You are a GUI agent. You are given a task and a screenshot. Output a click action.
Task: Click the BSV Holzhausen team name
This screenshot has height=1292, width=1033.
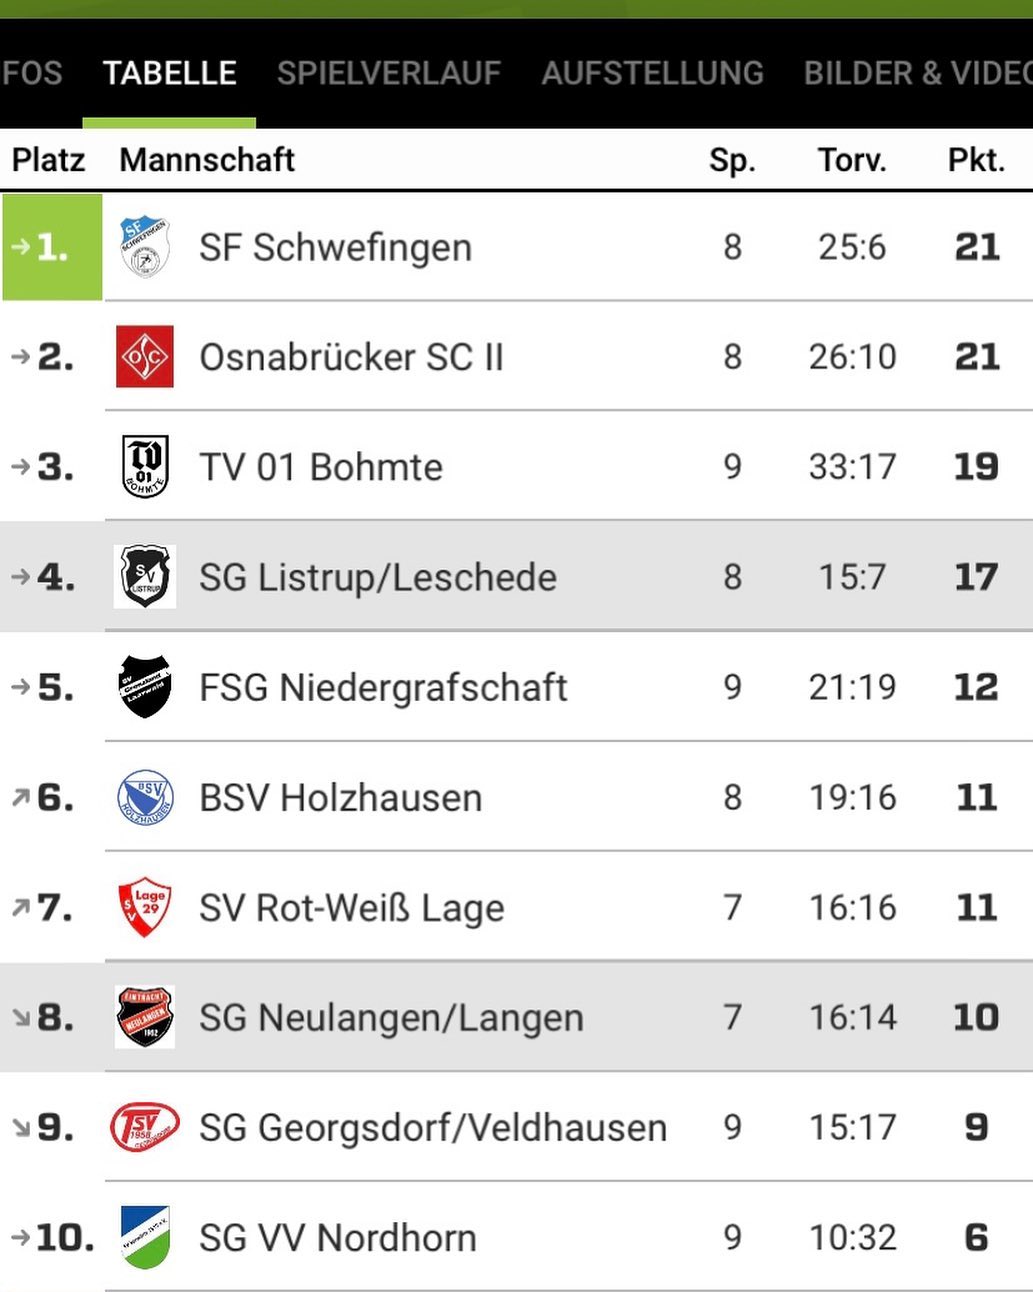[340, 798]
